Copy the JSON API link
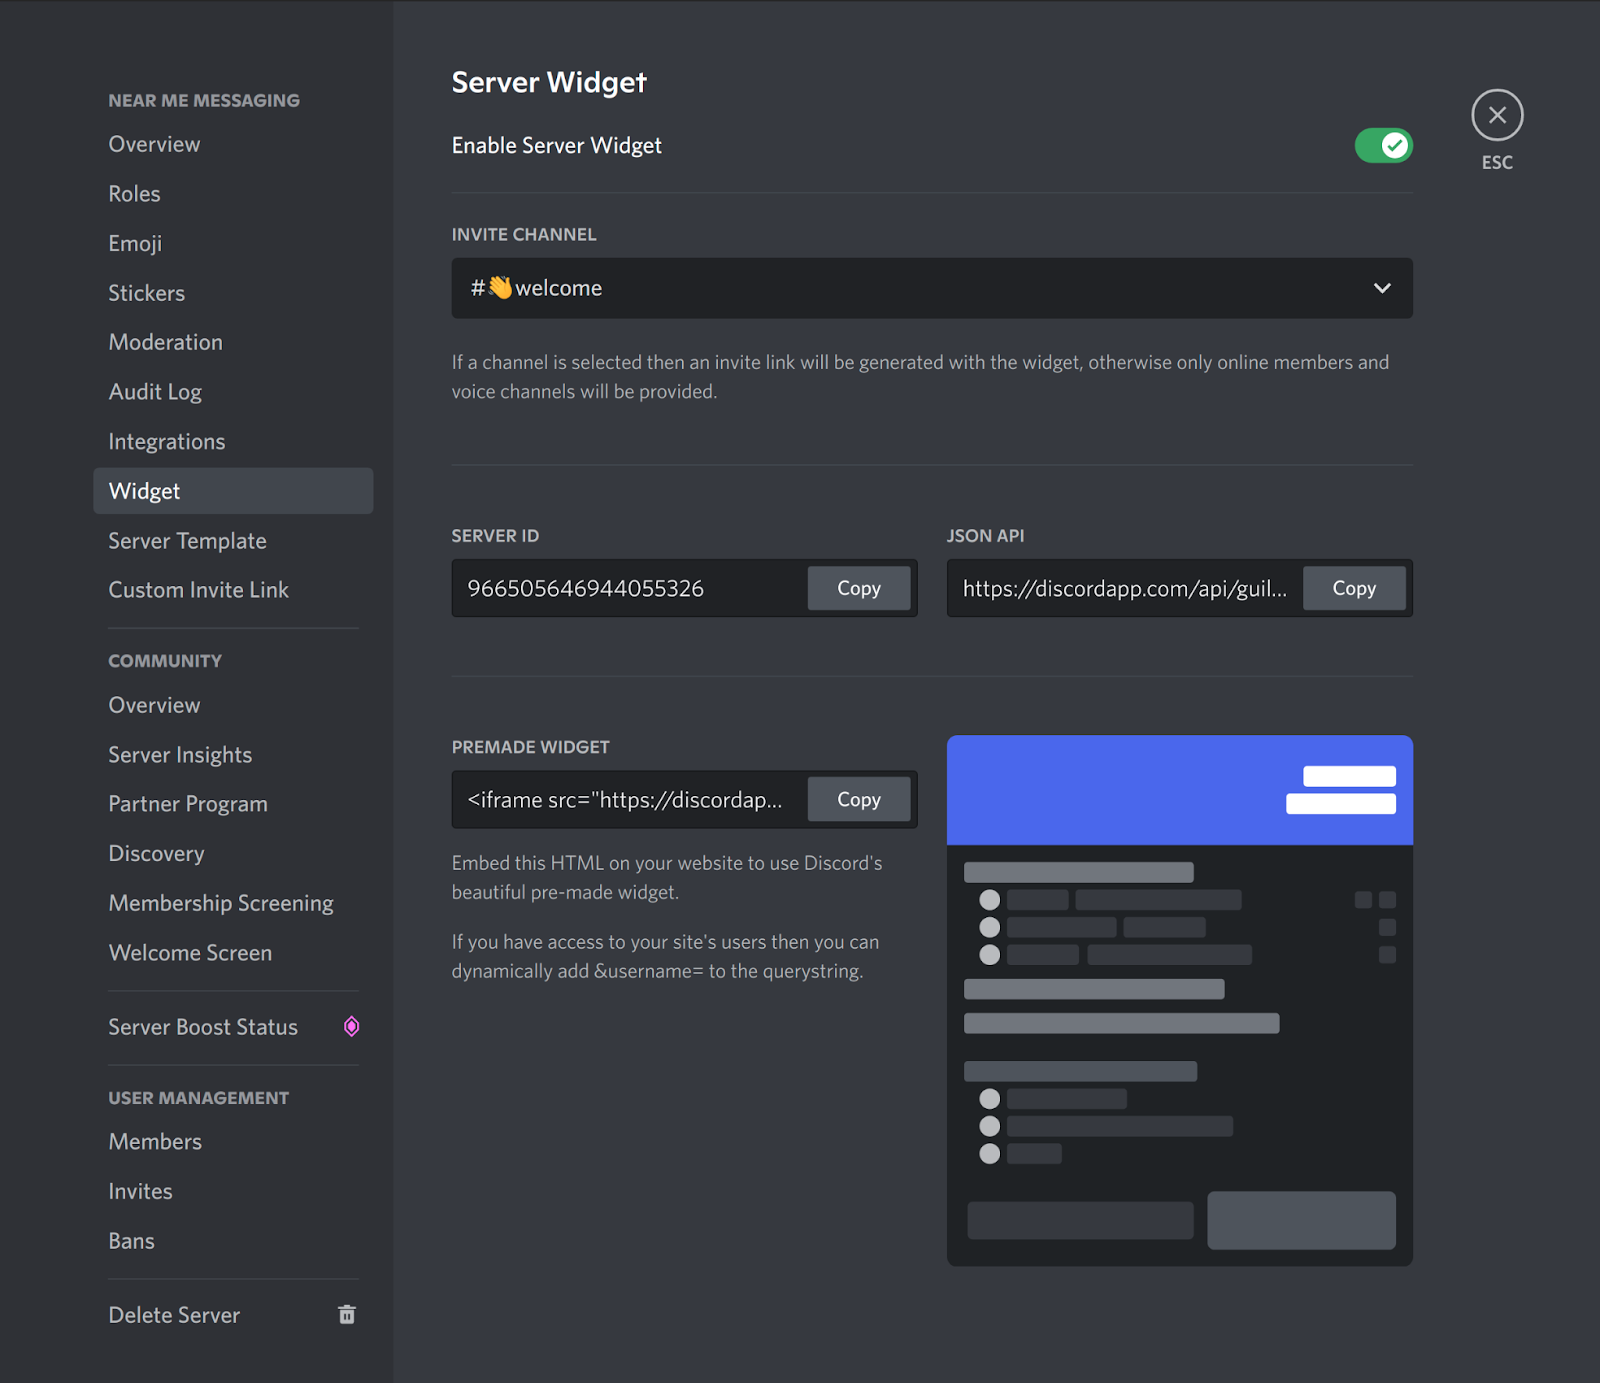1600x1383 pixels. coord(1354,588)
